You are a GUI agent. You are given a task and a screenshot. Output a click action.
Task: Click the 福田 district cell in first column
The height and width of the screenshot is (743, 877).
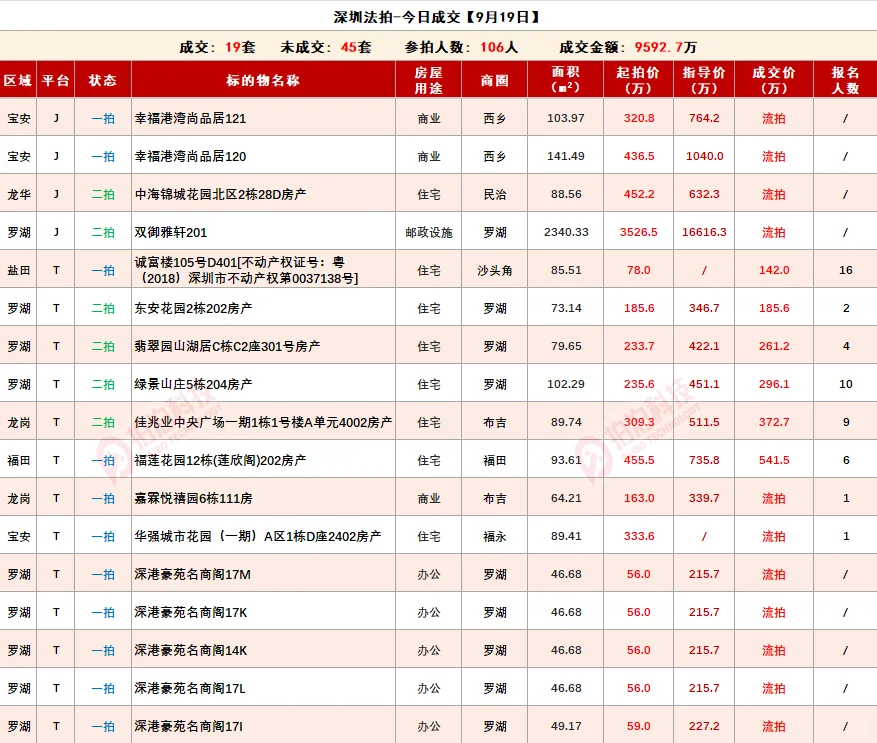18,460
